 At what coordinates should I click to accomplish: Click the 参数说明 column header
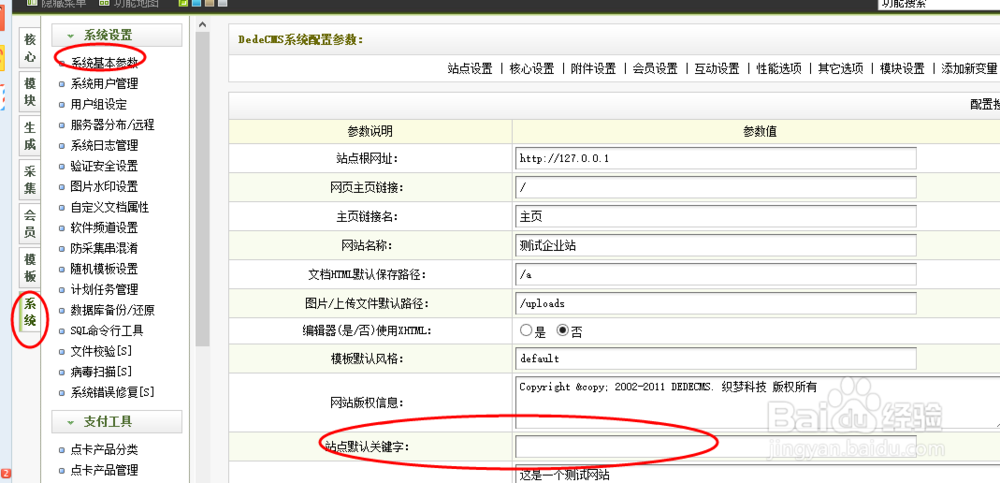tap(370, 132)
